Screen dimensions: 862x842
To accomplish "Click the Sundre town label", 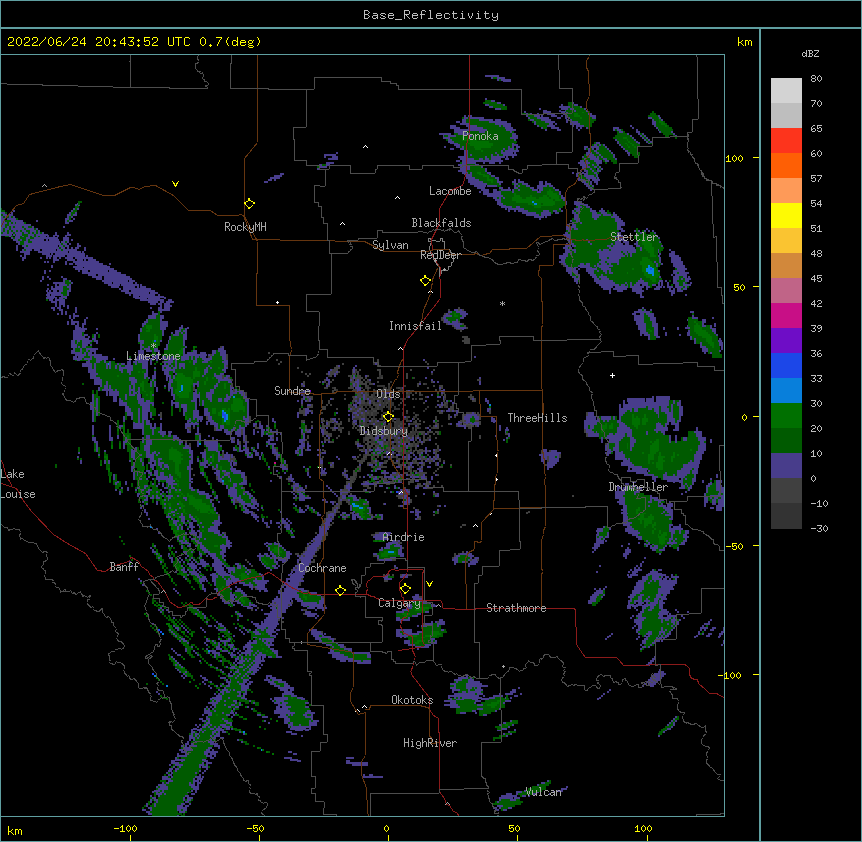I will pos(292,391).
